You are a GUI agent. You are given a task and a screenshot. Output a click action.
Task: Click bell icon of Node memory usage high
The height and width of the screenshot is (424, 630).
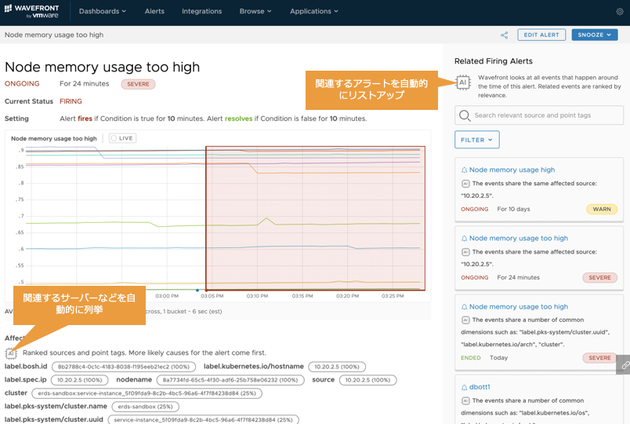point(464,170)
